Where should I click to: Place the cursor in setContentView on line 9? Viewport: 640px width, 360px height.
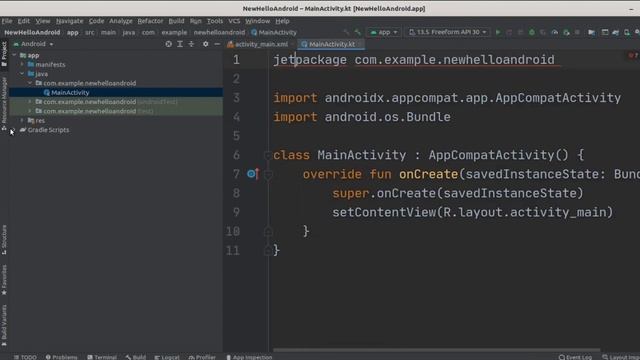(x=384, y=212)
